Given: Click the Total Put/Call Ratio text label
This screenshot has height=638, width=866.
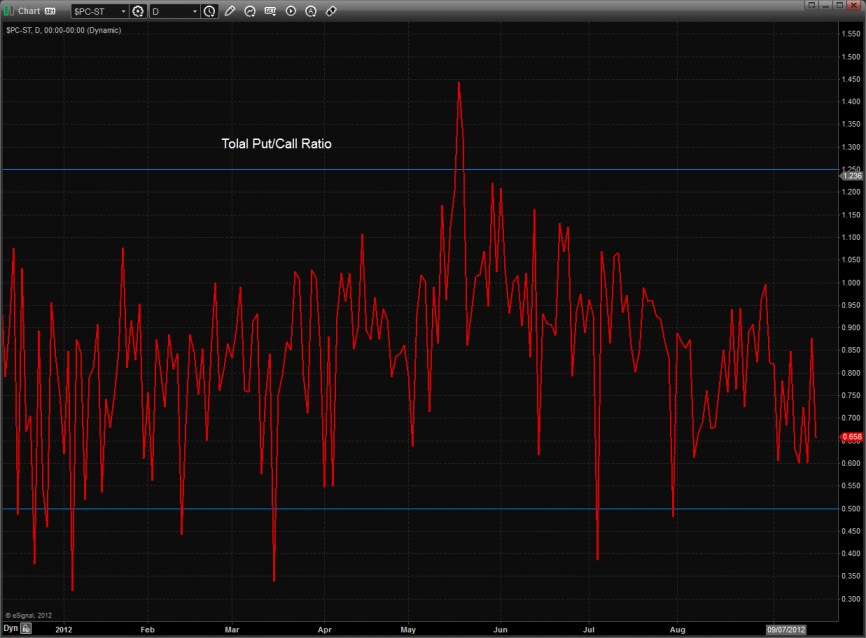Looking at the screenshot, I should 276,144.
